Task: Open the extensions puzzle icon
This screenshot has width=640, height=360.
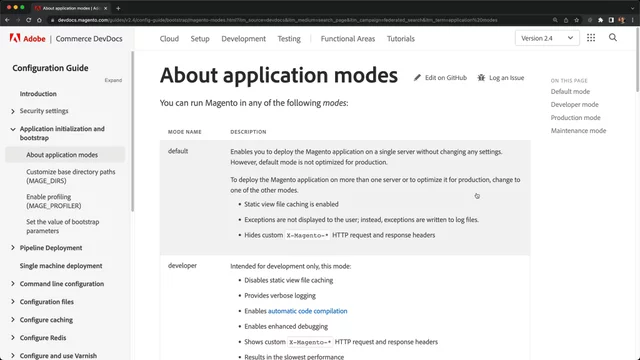Action: (600, 20)
